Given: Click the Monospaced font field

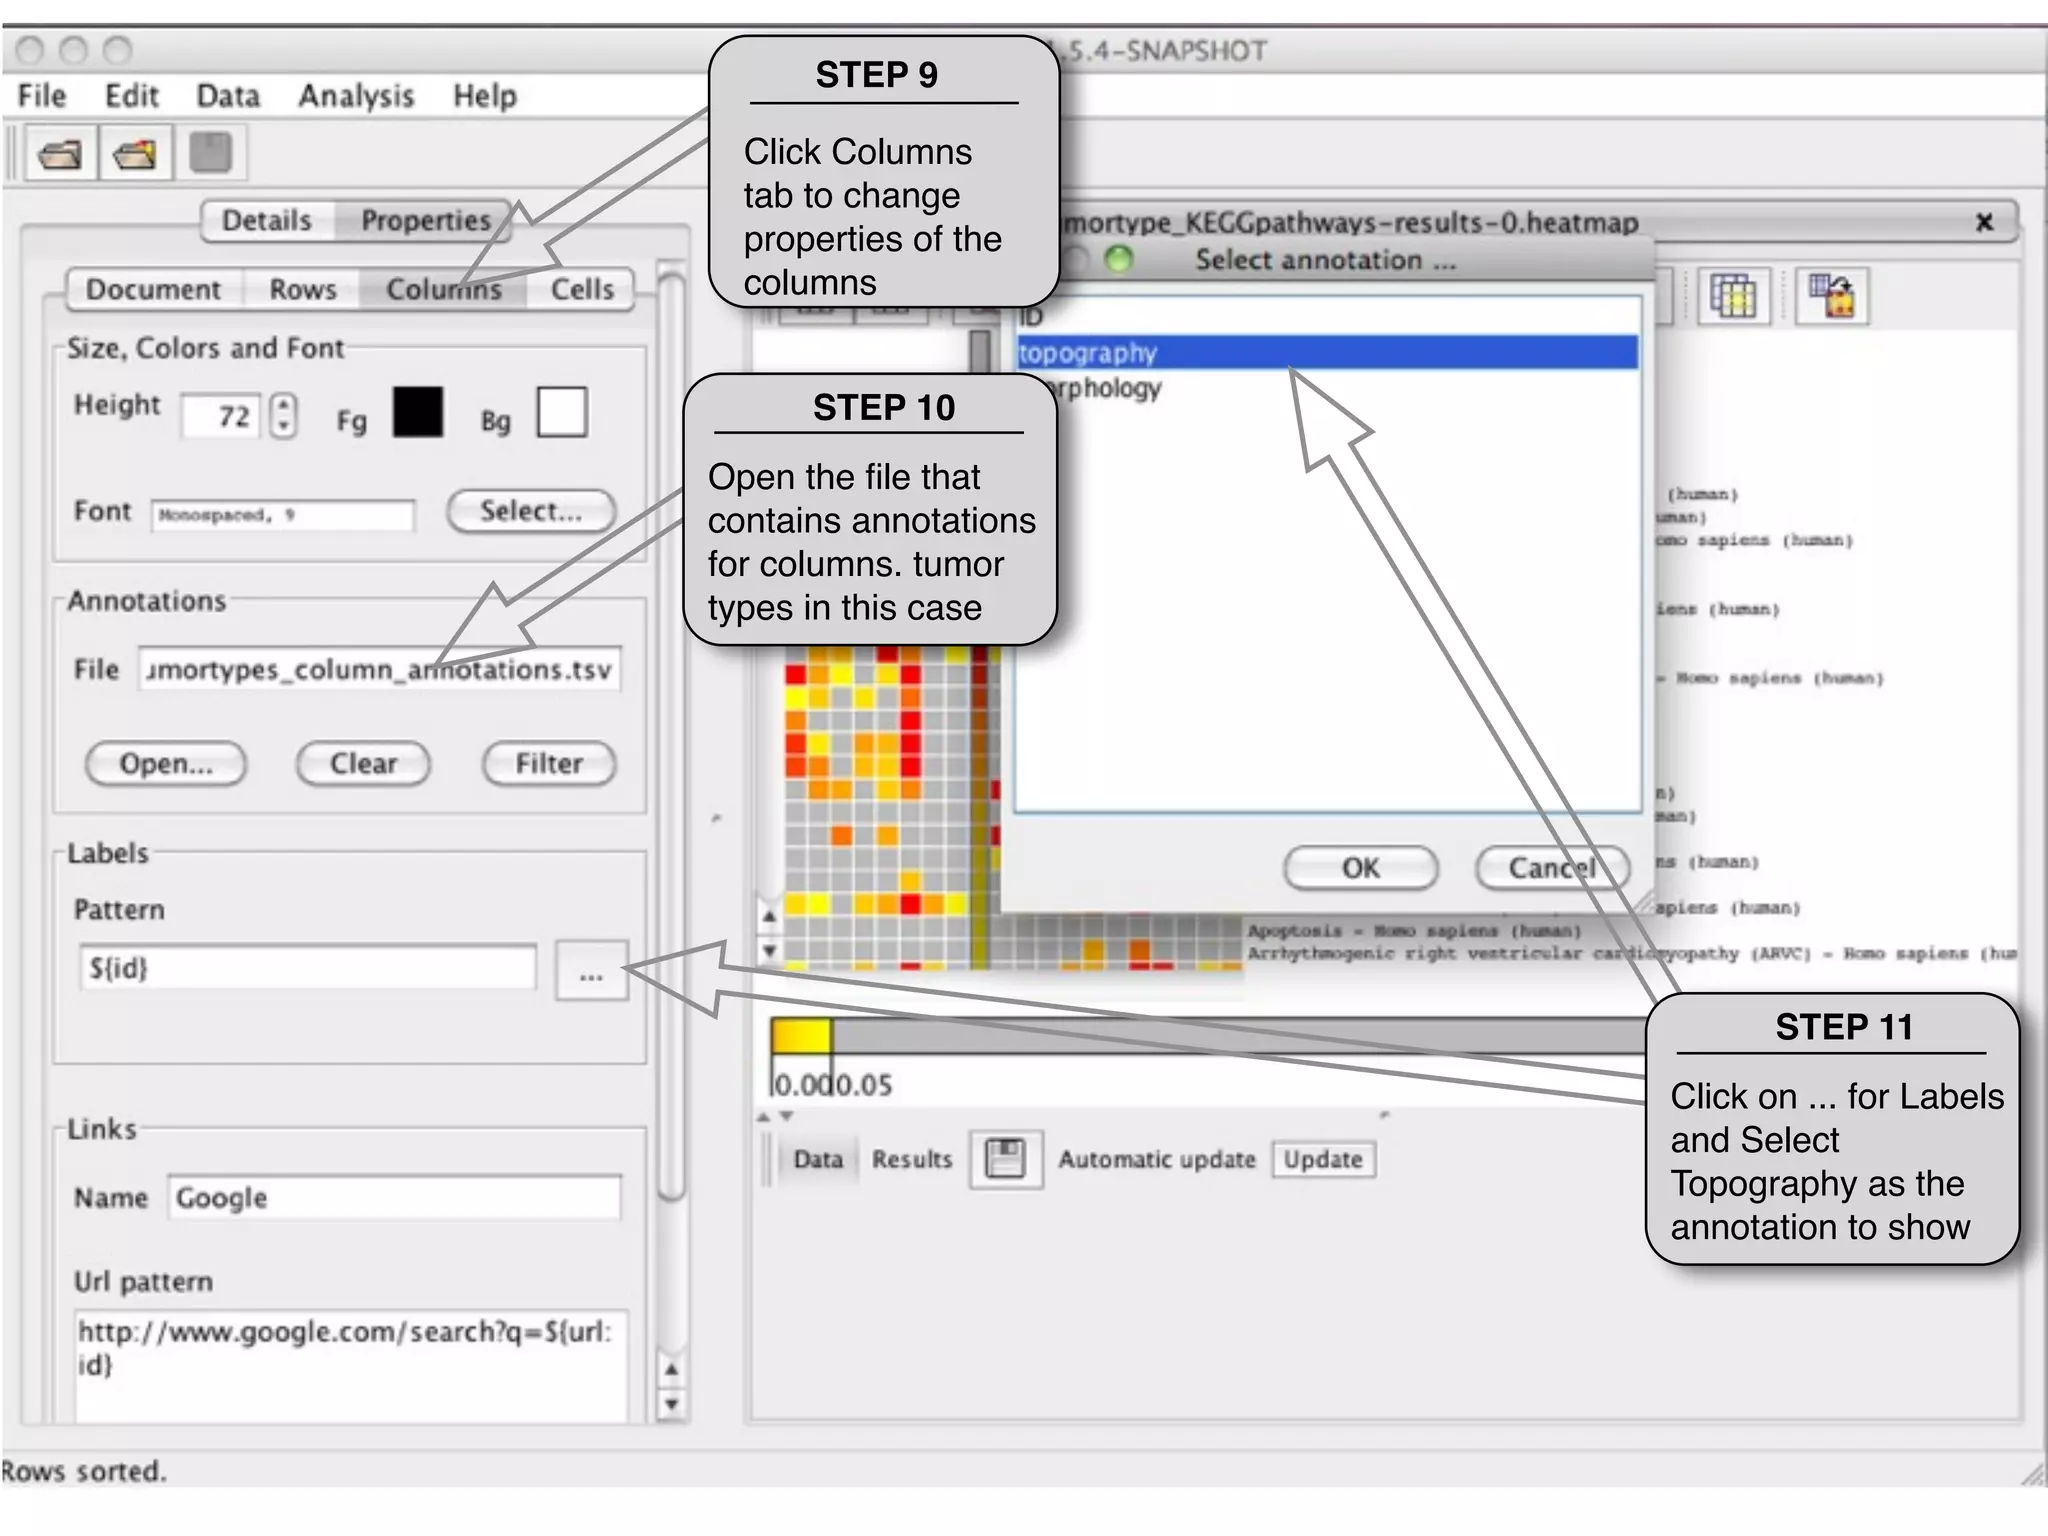Looking at the screenshot, I should coord(283,515).
